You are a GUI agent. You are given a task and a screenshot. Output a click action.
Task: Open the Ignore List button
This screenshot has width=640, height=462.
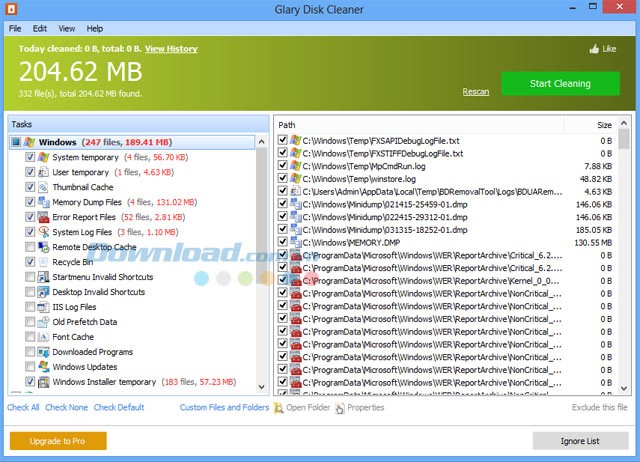580,441
